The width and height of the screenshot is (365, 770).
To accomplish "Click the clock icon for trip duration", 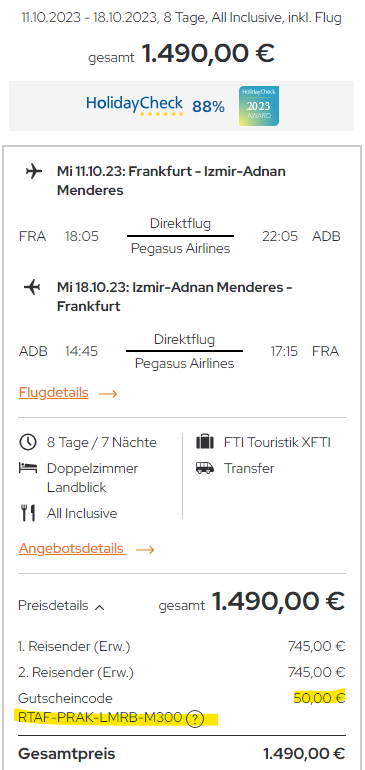I will click(28, 442).
